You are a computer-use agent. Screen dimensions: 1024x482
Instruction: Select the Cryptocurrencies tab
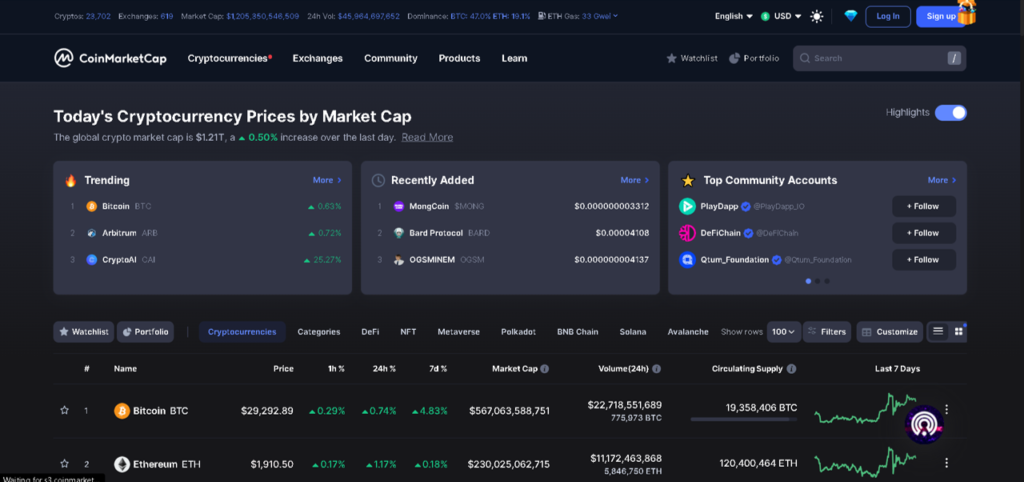(x=242, y=332)
